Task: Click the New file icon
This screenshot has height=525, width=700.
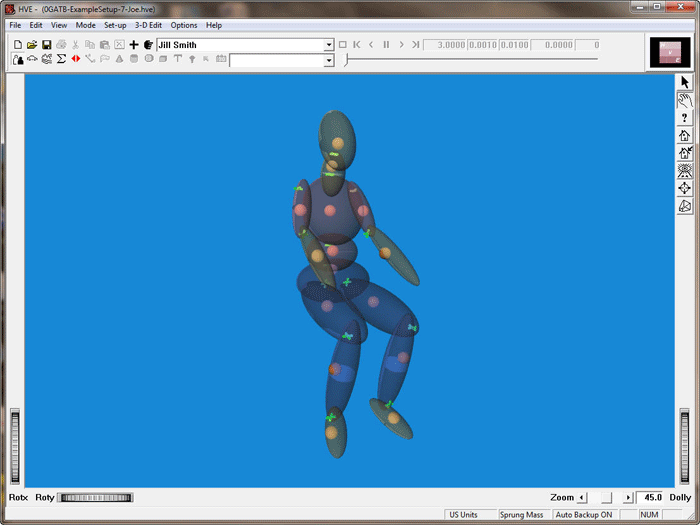Action: [x=18, y=45]
